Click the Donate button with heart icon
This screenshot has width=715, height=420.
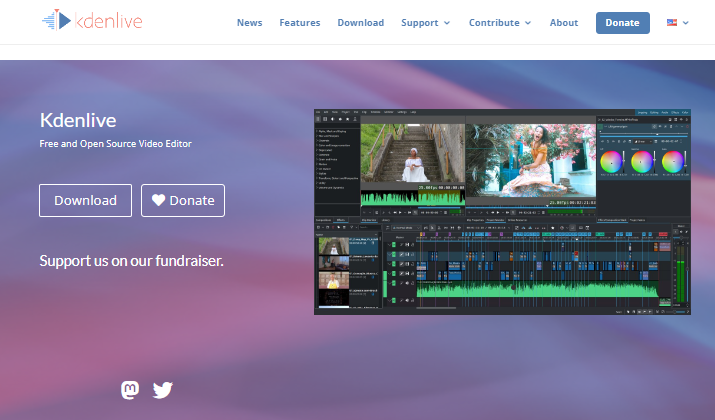(183, 200)
